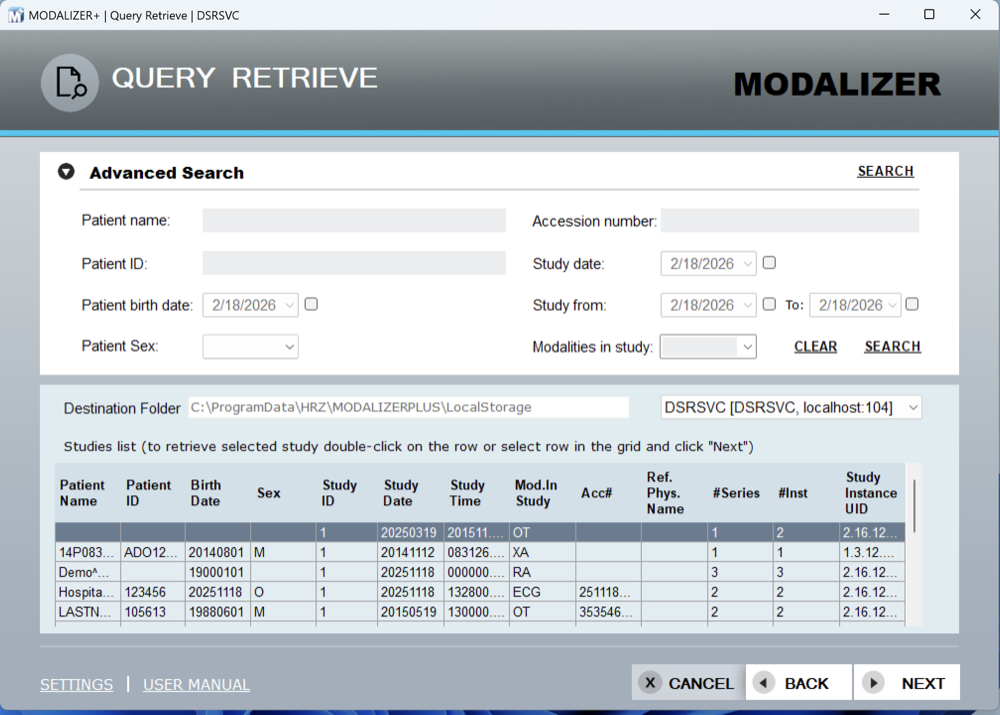Click the SEARCH link beside CLEAR
Screen dimensions: 1000x715
[x=892, y=346]
